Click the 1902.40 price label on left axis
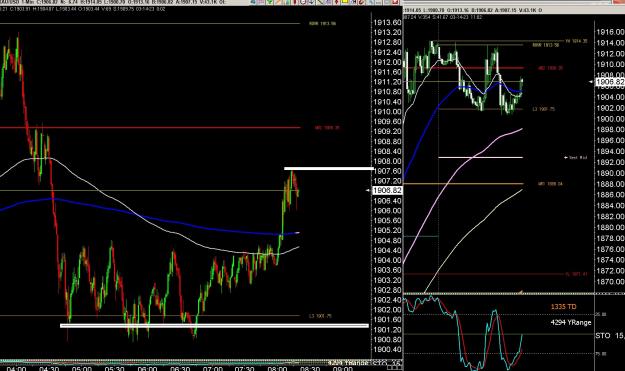 pos(387,300)
